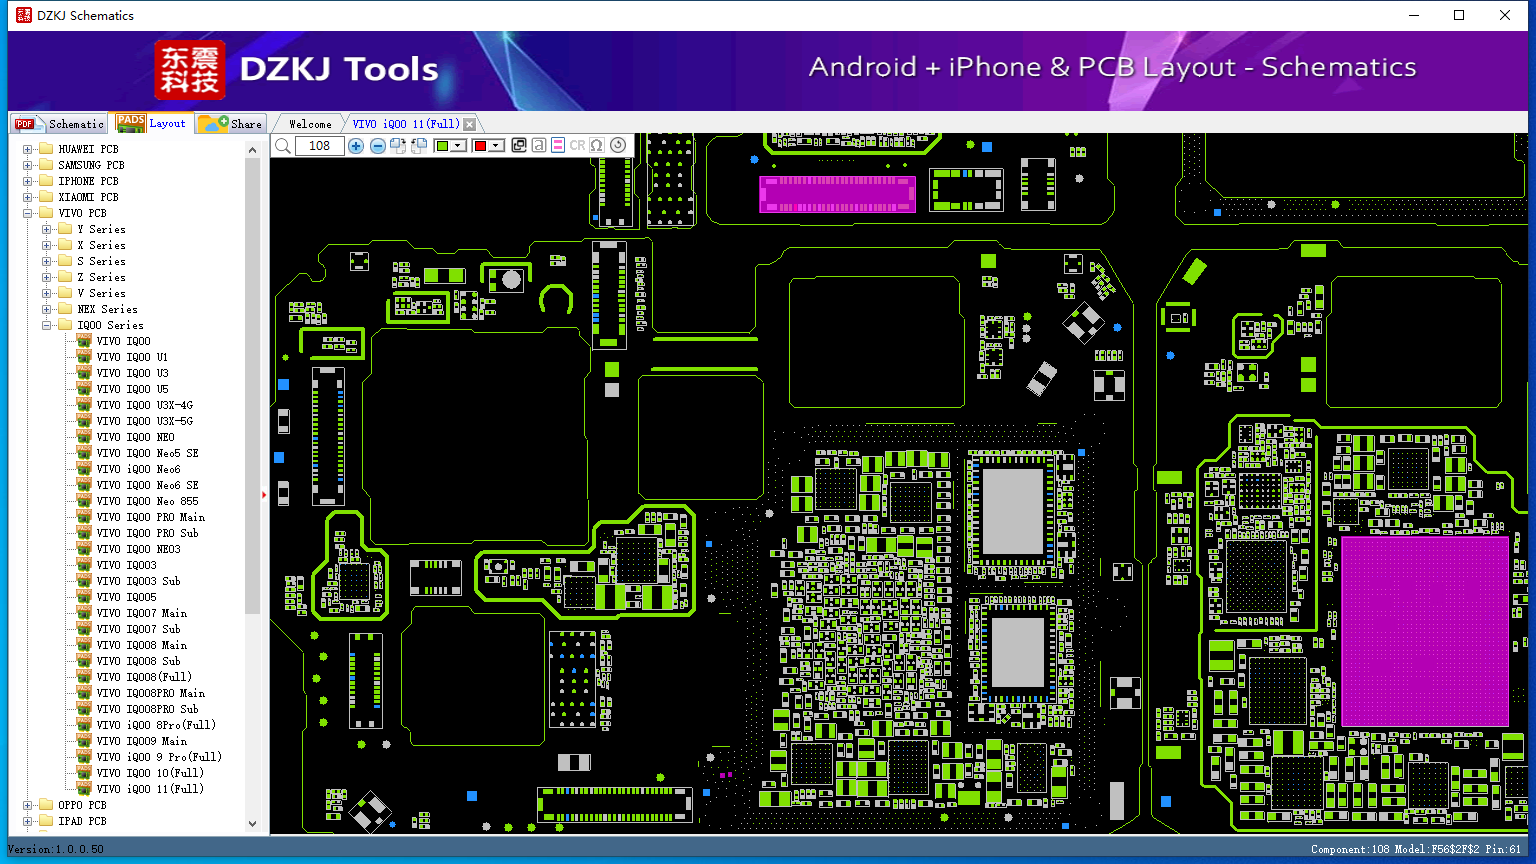Screen dimensions: 1536x864
Task: Toggle the letter 'a' text display button
Action: [538, 146]
